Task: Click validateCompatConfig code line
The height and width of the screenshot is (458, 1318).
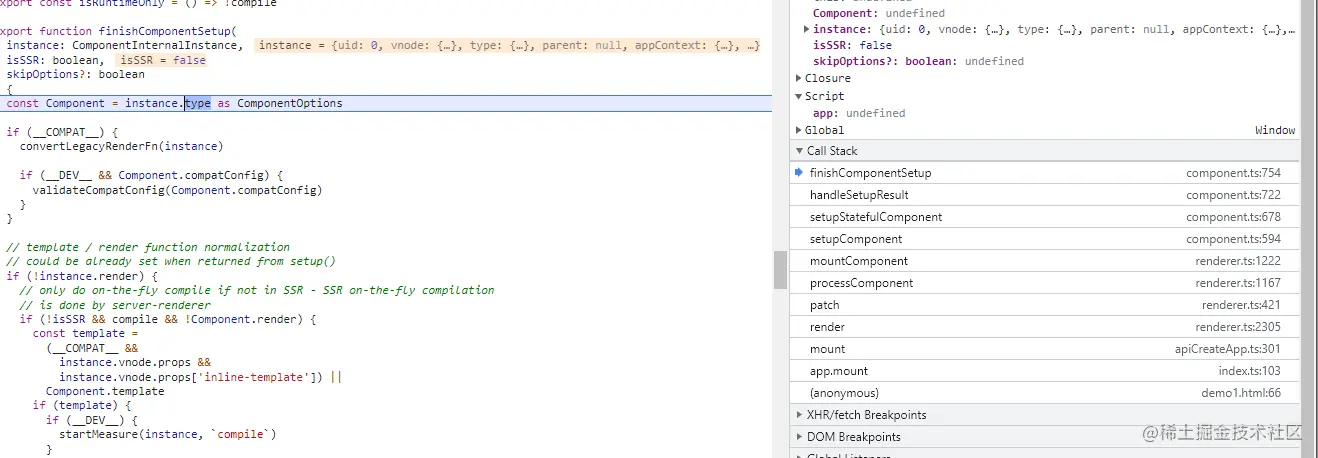Action: (x=177, y=190)
